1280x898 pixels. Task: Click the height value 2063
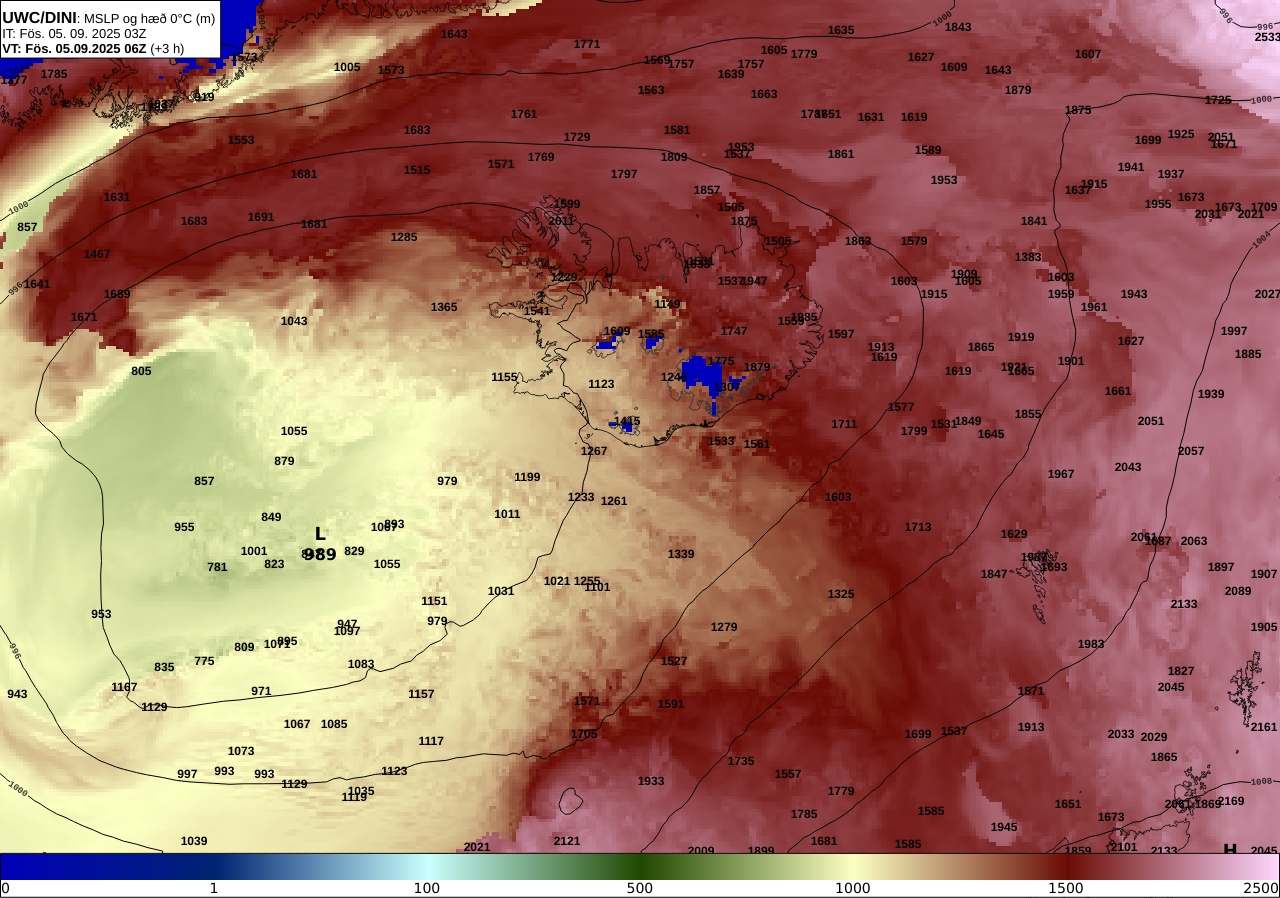click(1194, 541)
